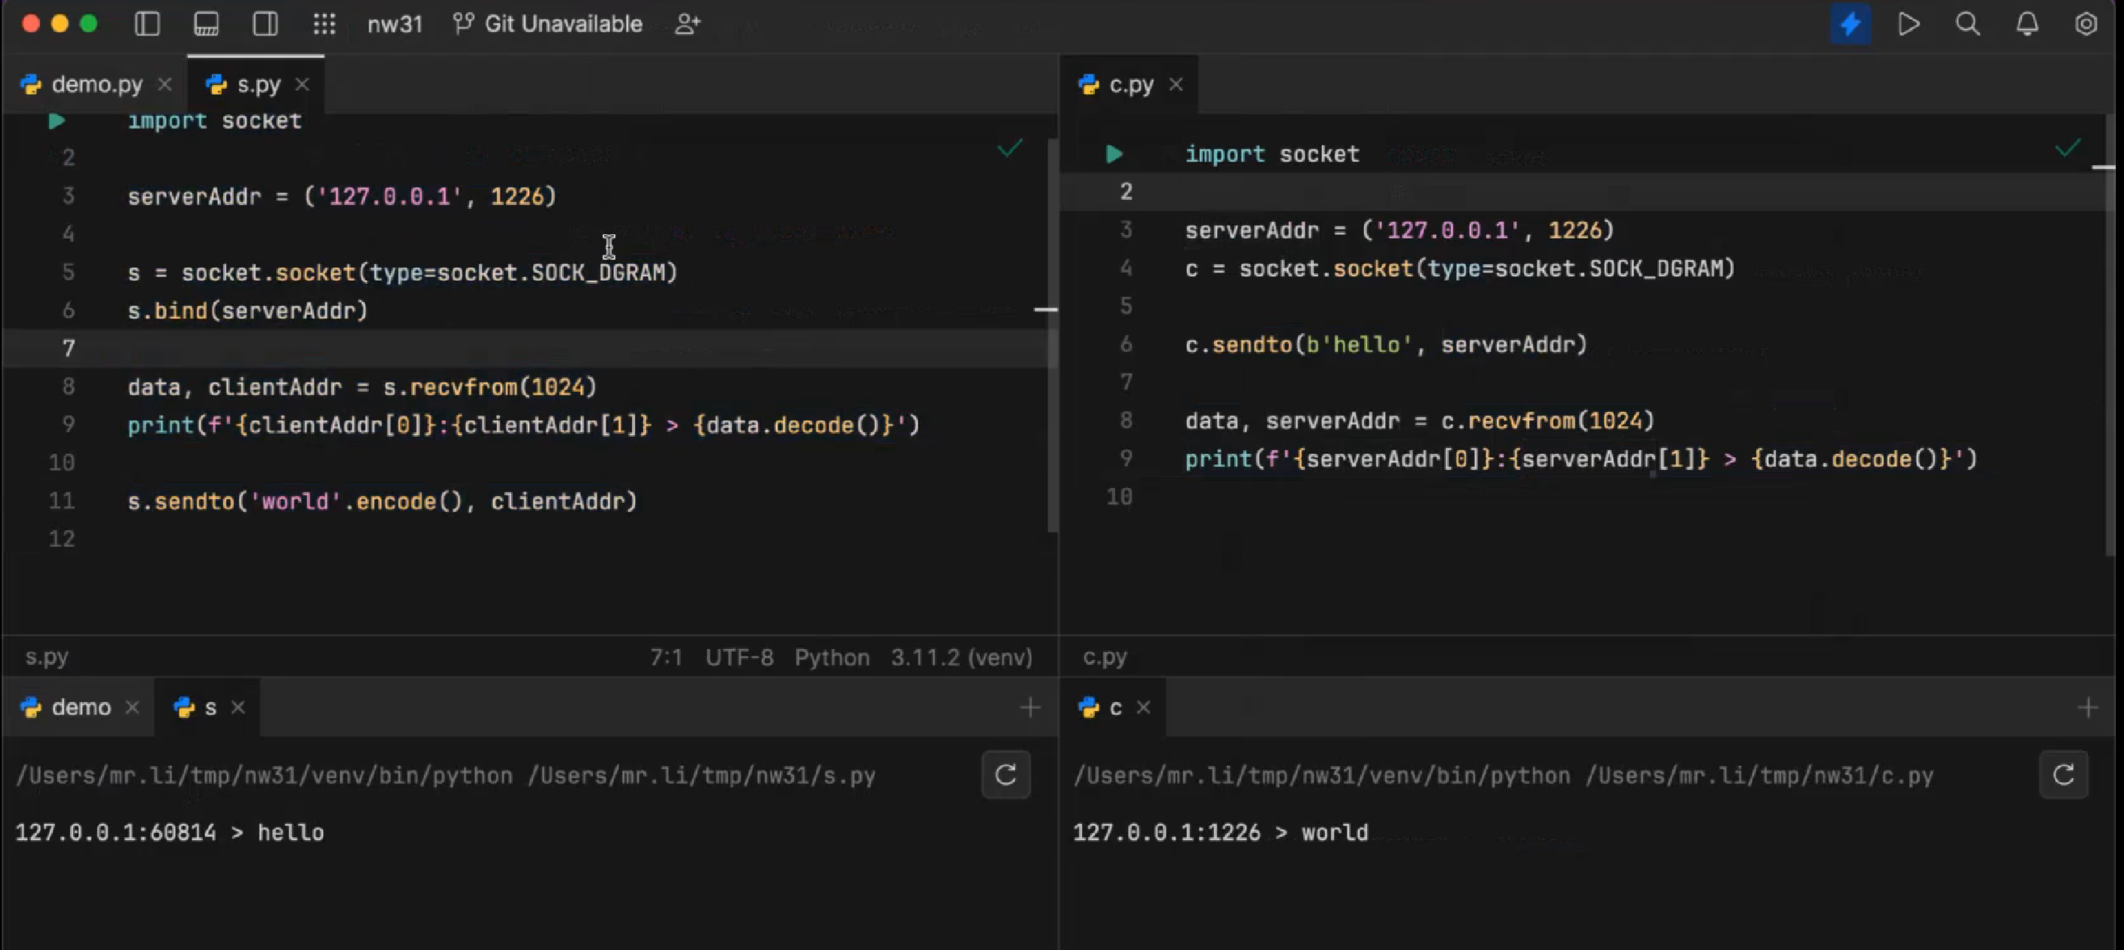Close the demo.py editor tab

pos(165,85)
